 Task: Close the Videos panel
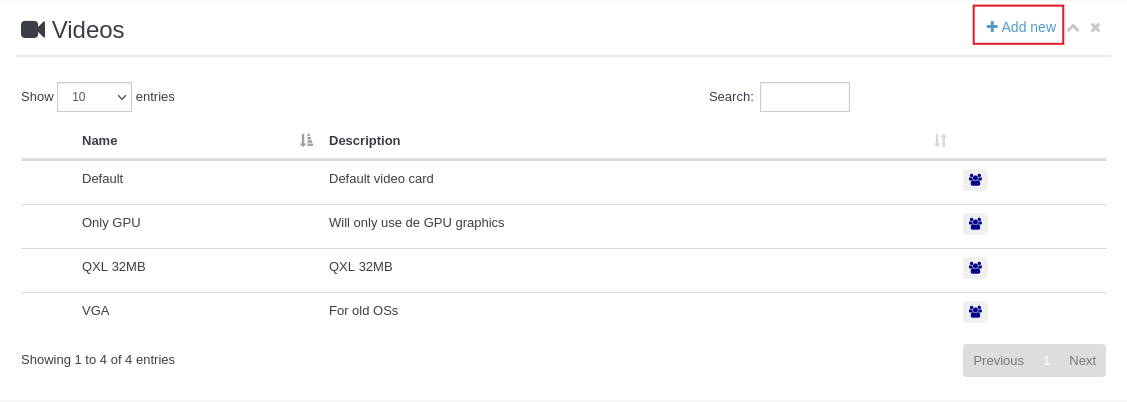(x=1095, y=28)
